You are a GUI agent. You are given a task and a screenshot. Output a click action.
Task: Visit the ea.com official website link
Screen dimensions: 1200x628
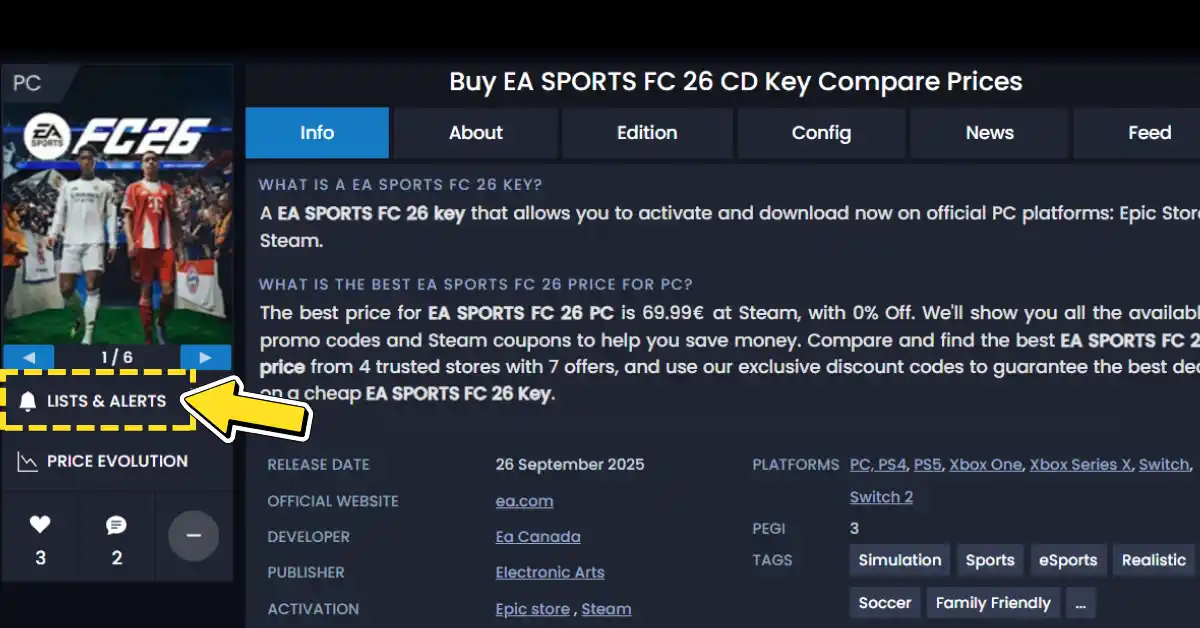(524, 501)
